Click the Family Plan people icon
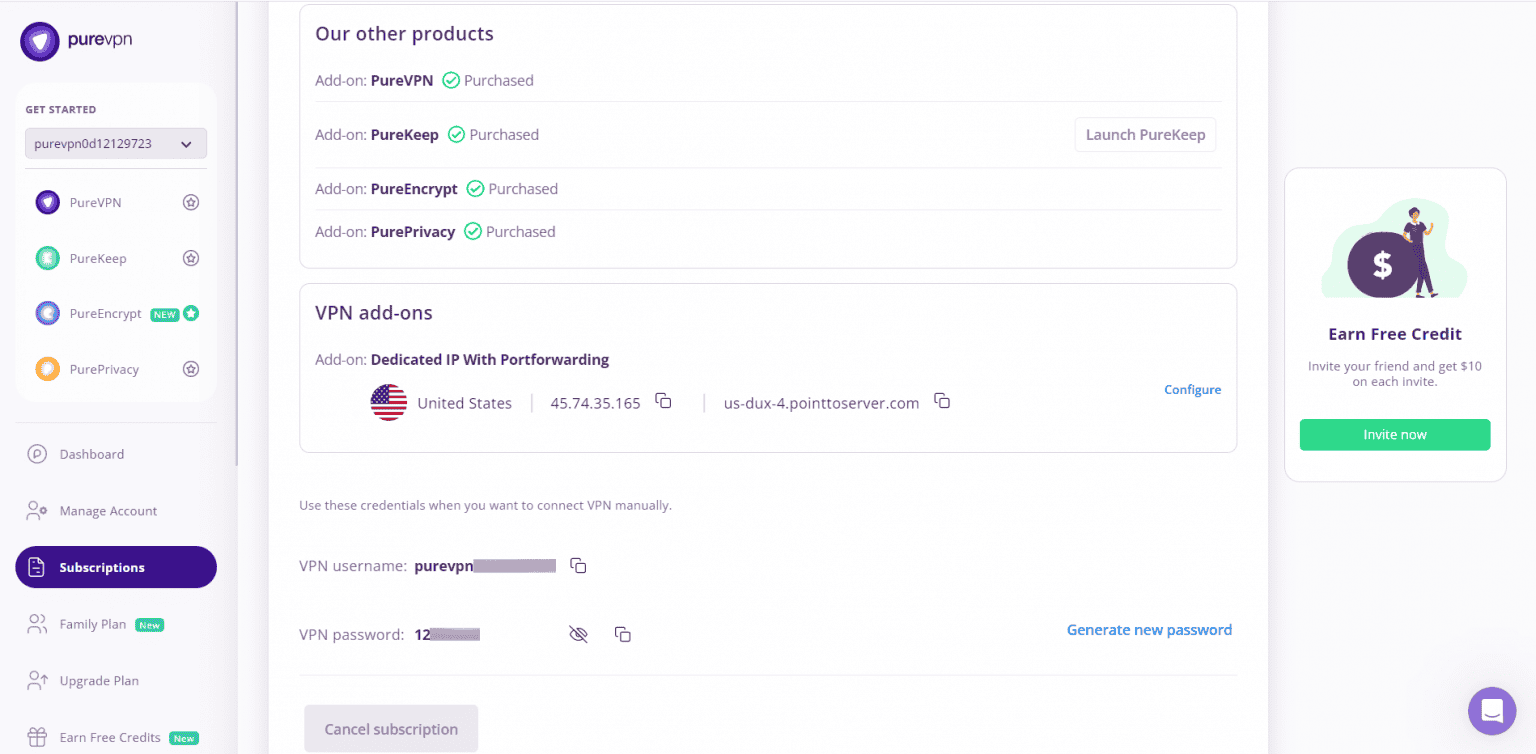1536x754 pixels. point(37,624)
